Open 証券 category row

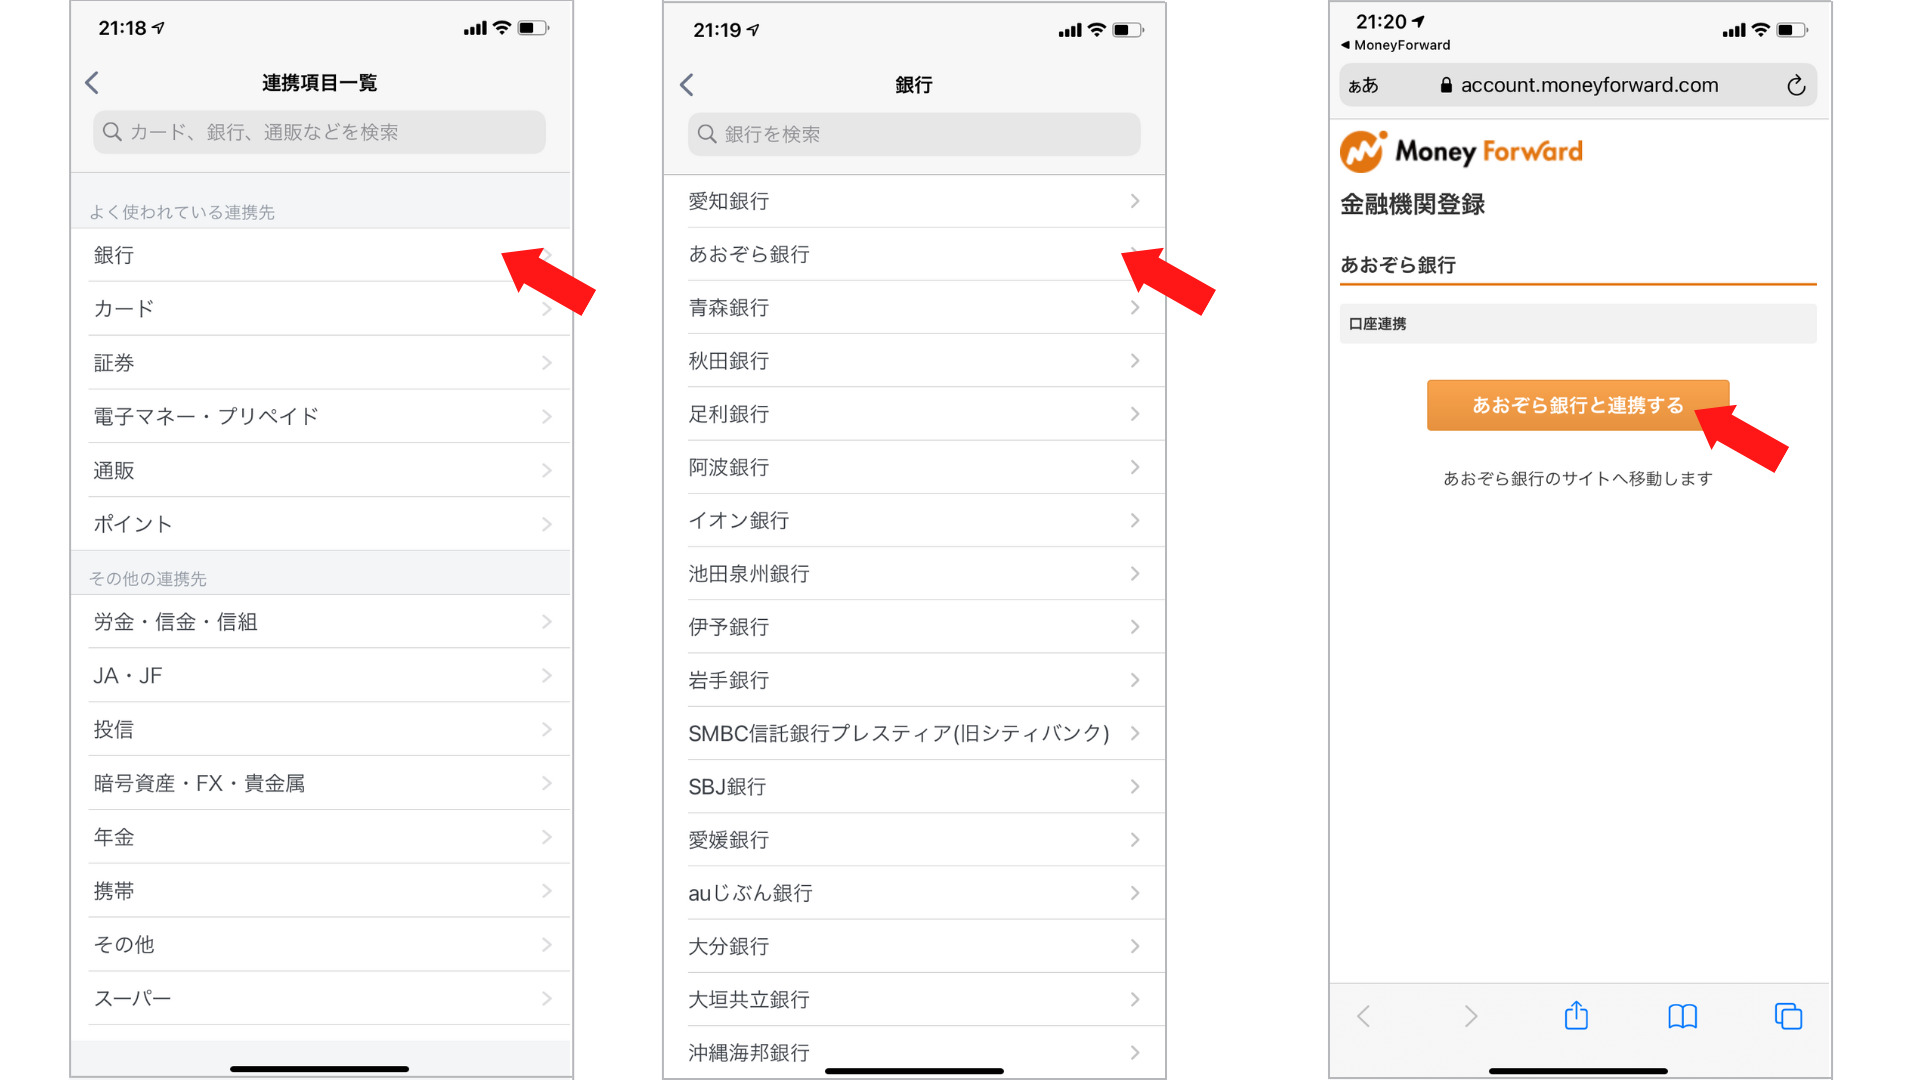(x=321, y=363)
